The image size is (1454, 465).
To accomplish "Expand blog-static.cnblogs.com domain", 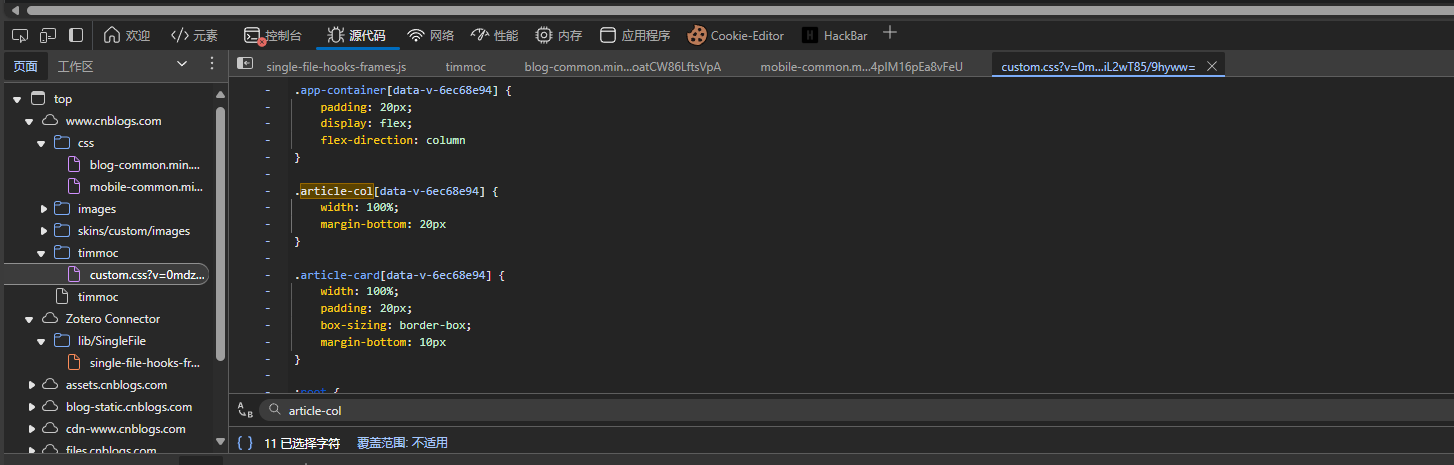I will tap(31, 407).
